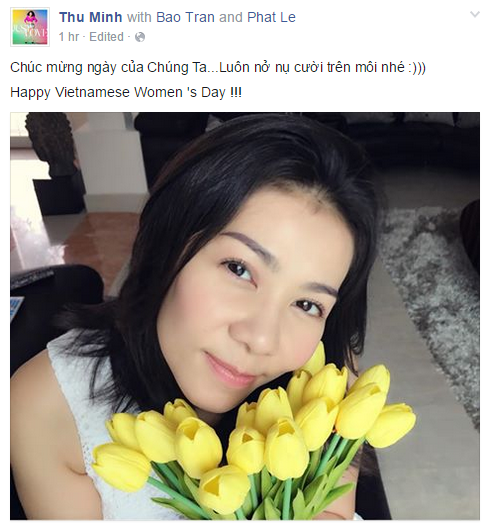Screen dimensions: 485x526
Task: Click the "Happy Vietnamese Women's Day" text
Action: (126, 92)
